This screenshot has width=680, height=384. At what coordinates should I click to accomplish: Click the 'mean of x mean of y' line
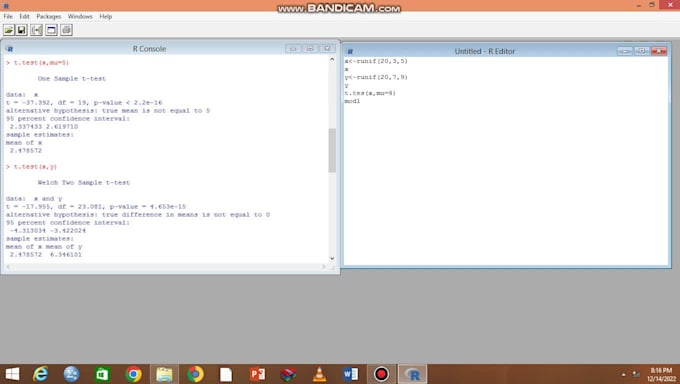(x=44, y=246)
